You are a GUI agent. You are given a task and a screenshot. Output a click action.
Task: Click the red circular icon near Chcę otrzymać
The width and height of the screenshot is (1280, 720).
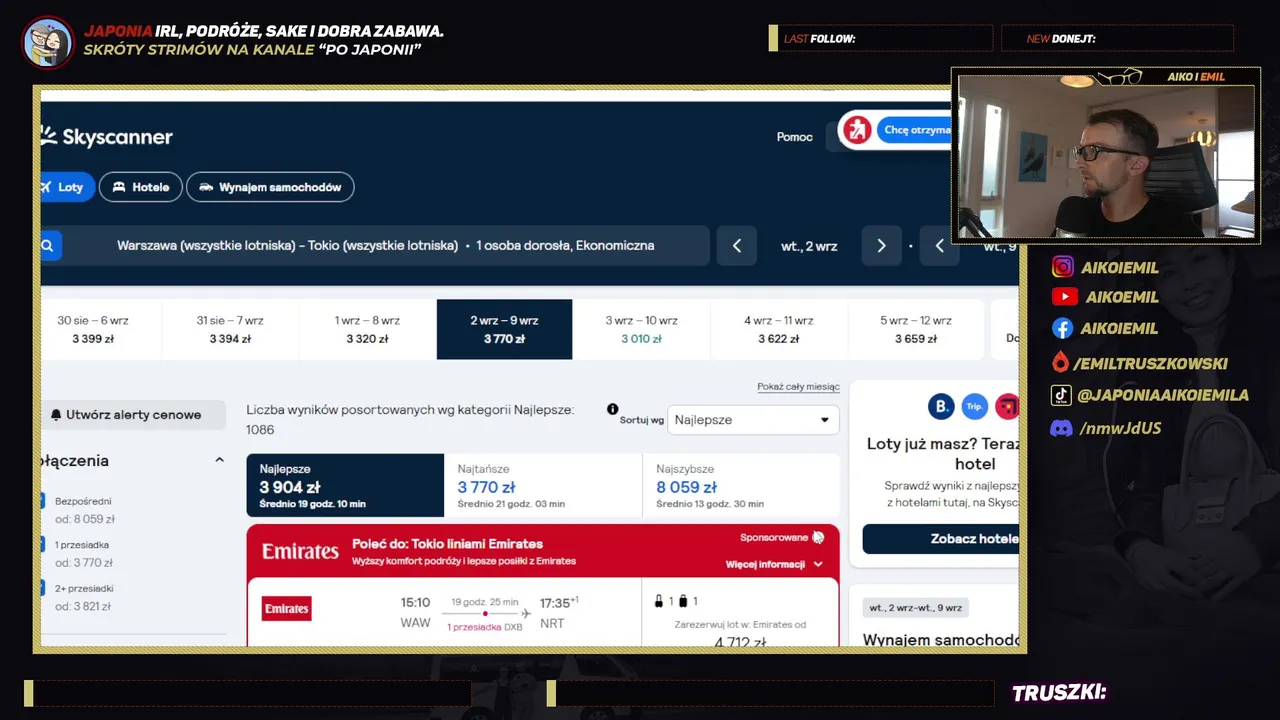click(856, 130)
